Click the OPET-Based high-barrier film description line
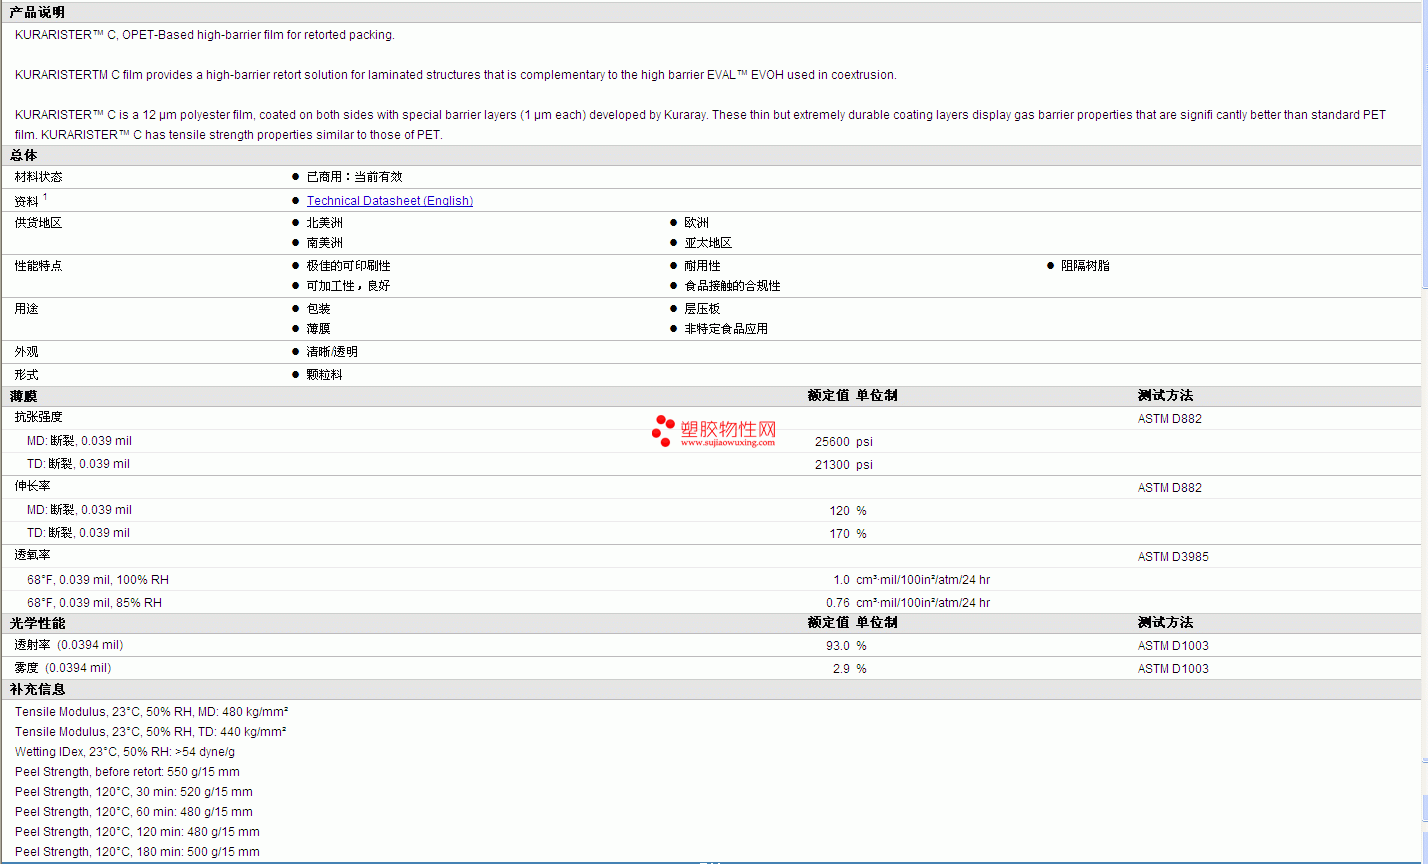This screenshot has height=864, width=1428. click(x=205, y=35)
